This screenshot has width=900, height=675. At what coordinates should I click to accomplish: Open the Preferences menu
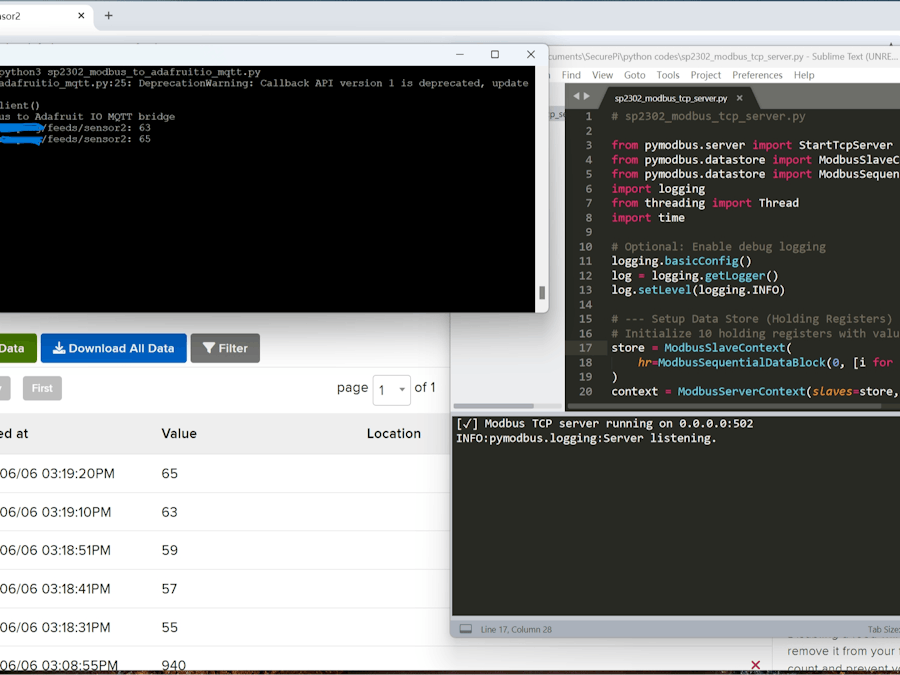pyautogui.click(x=757, y=75)
